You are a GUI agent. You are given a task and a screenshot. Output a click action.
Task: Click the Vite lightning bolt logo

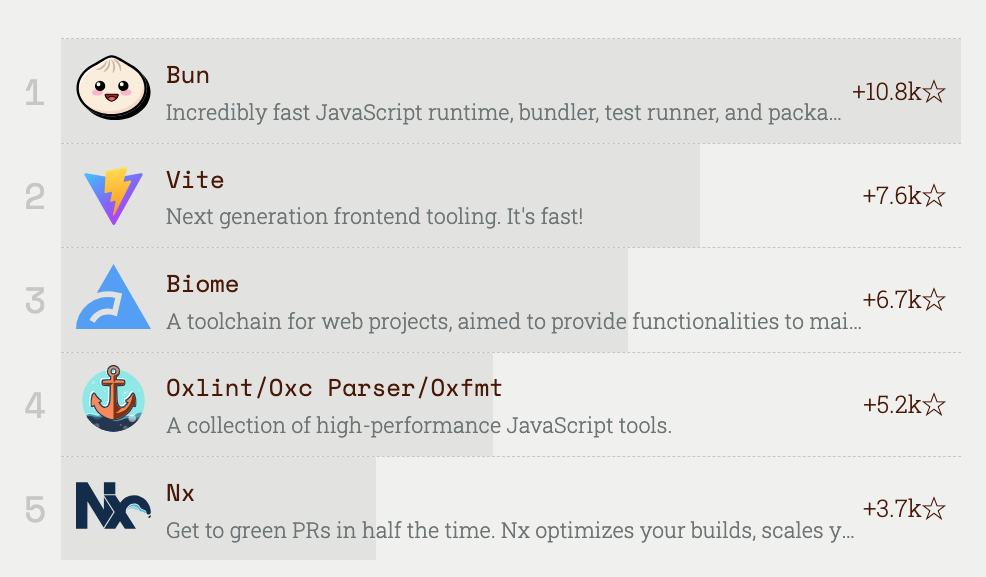[x=113, y=195]
